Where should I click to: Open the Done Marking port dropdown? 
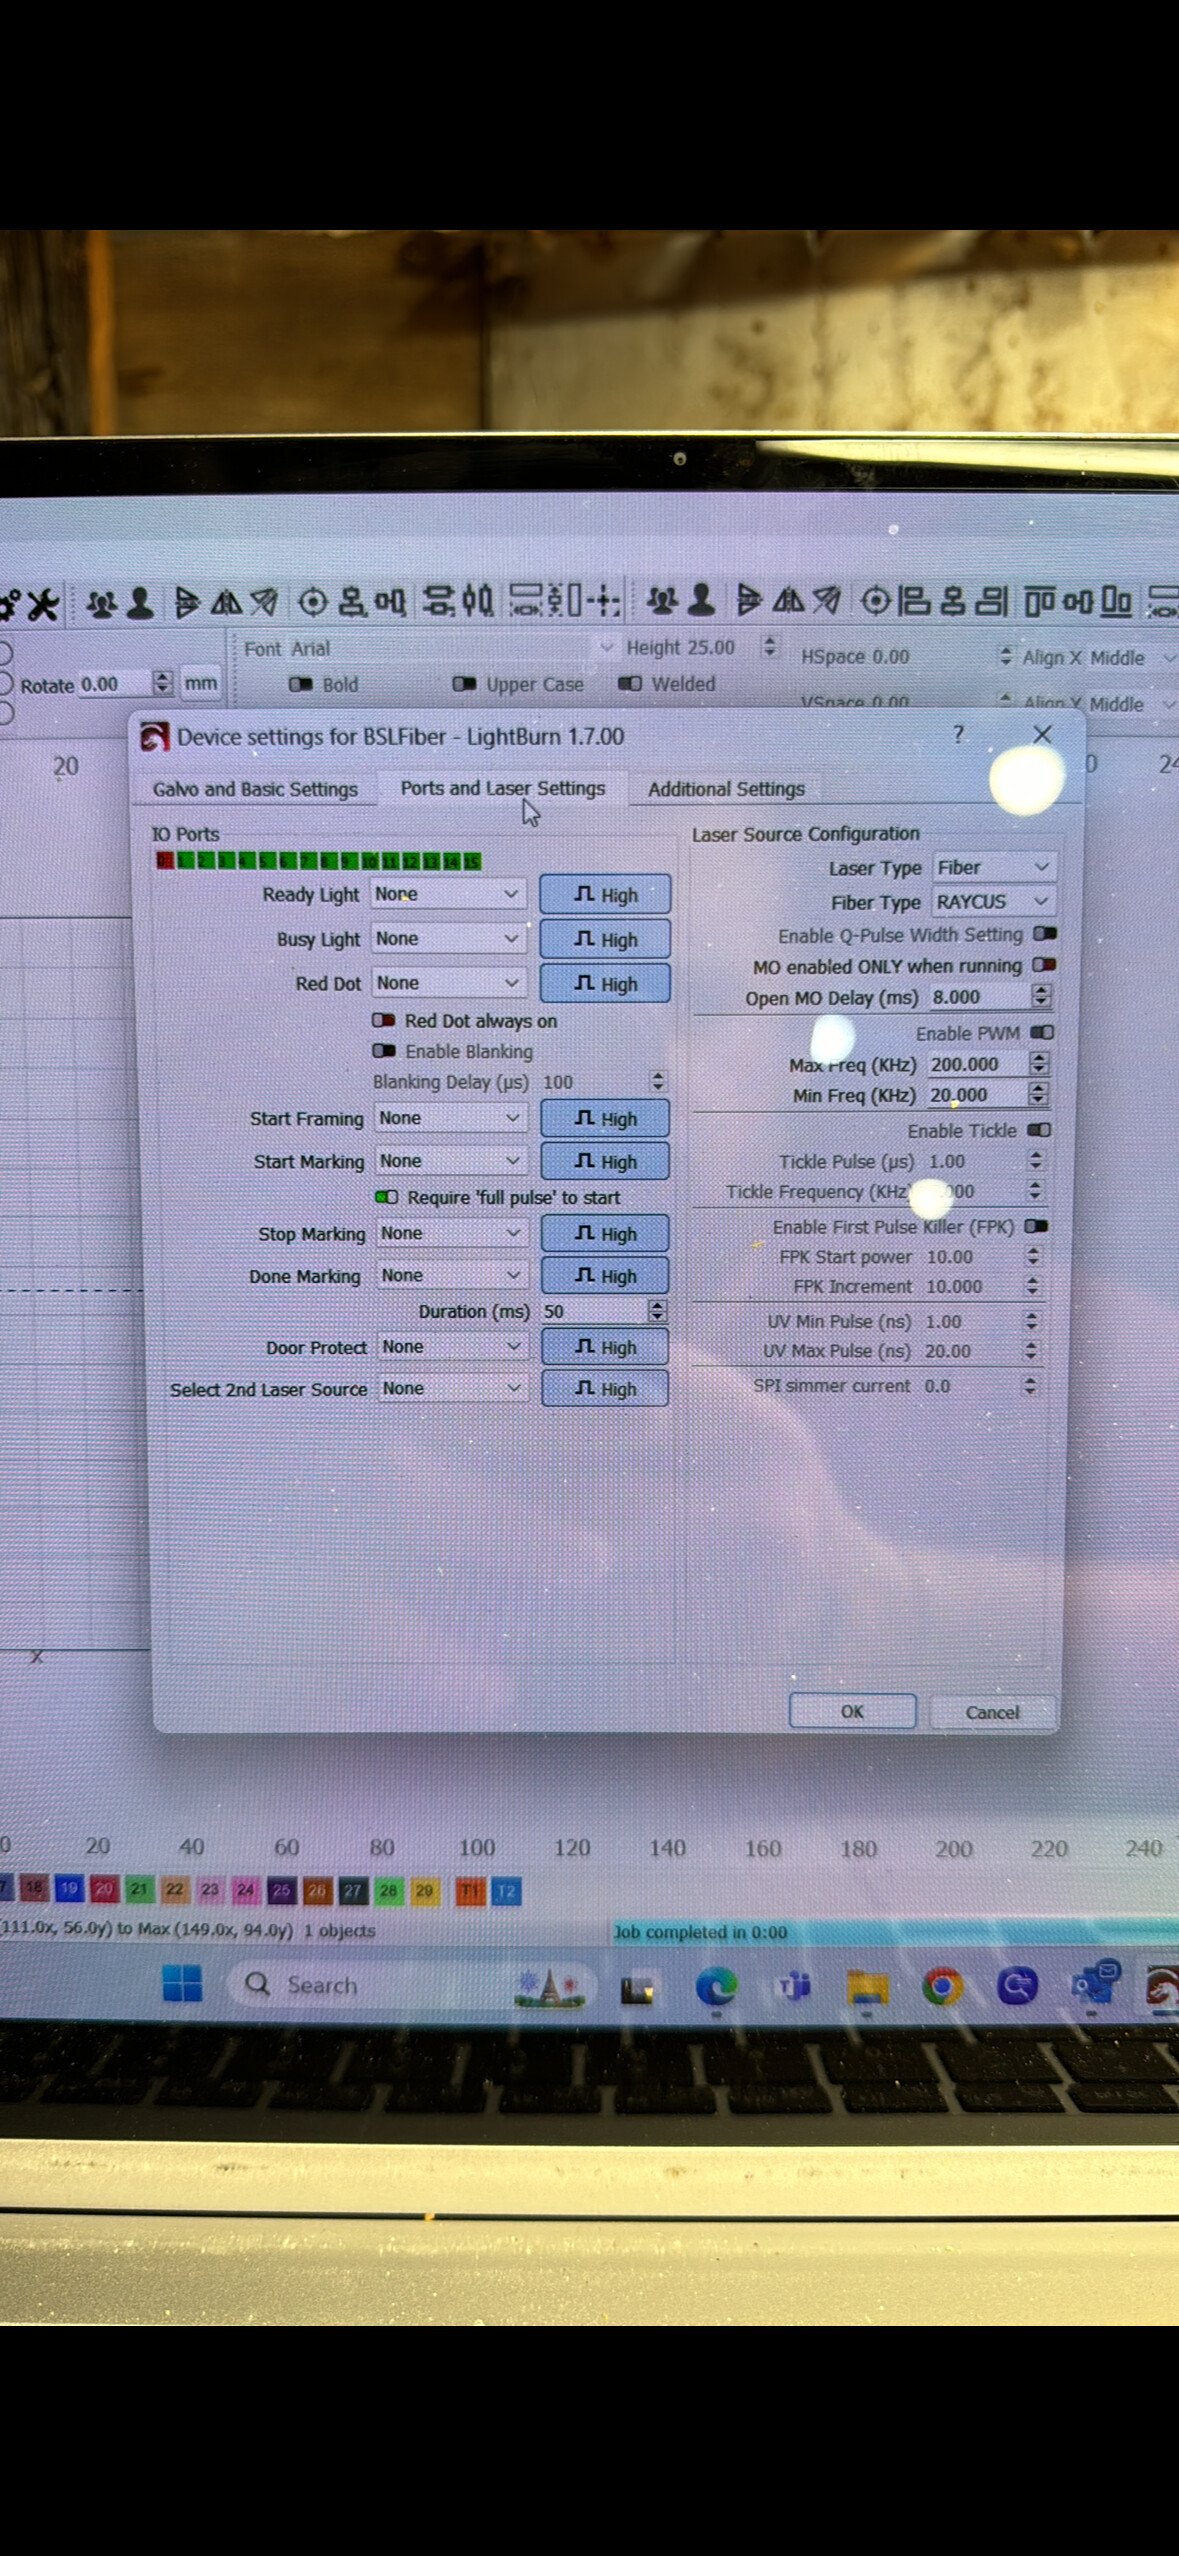(452, 1275)
